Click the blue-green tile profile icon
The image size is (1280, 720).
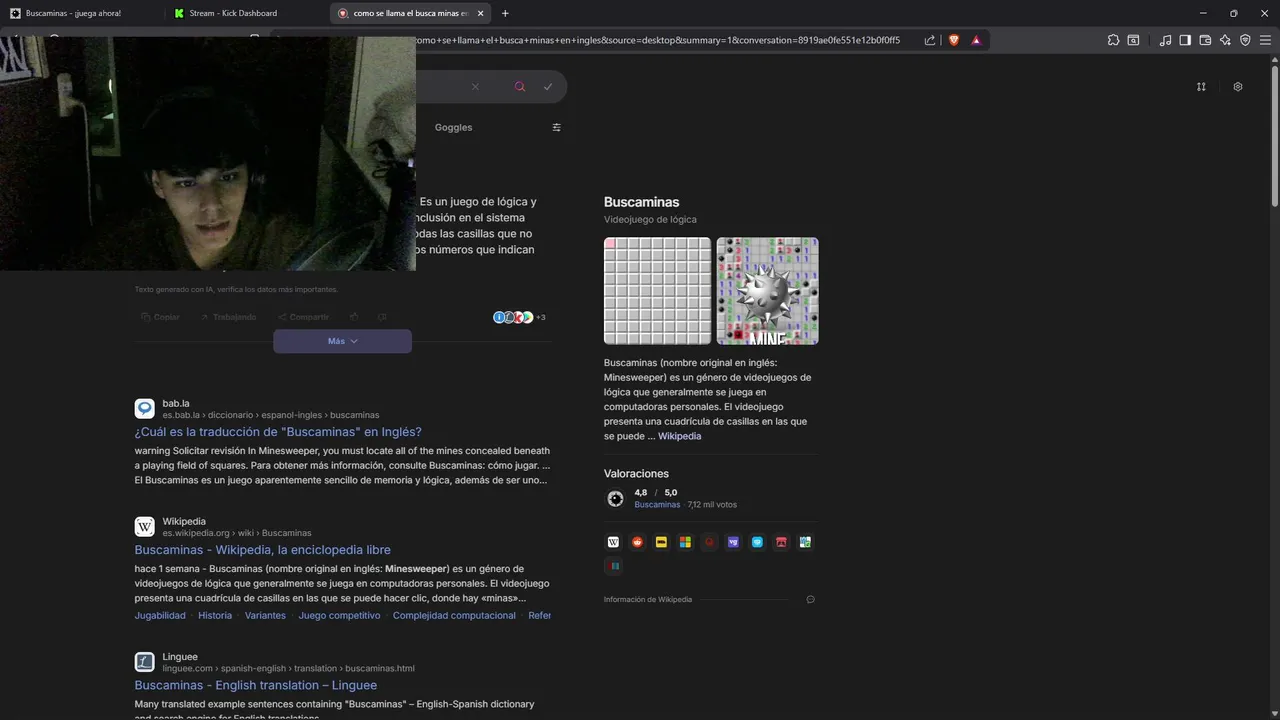click(x=805, y=542)
